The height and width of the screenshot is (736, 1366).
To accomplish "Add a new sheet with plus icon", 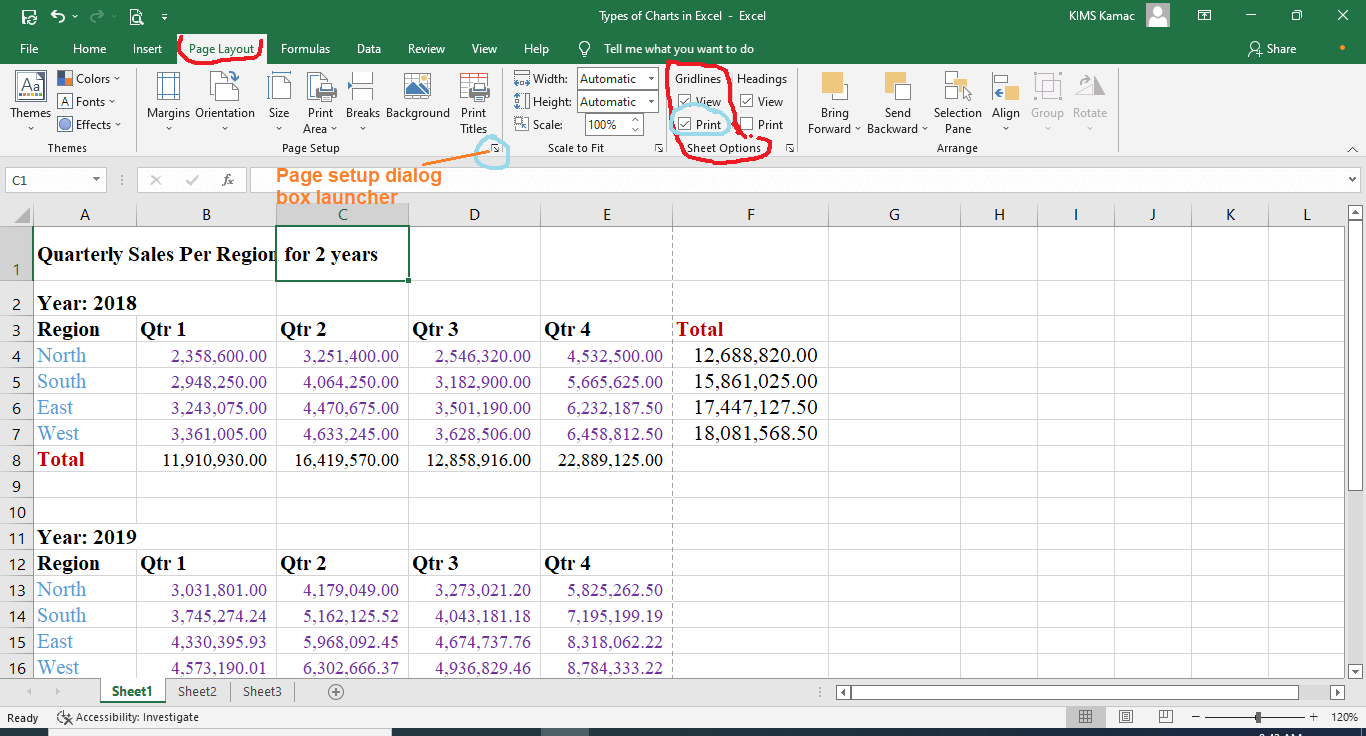I will [336, 691].
